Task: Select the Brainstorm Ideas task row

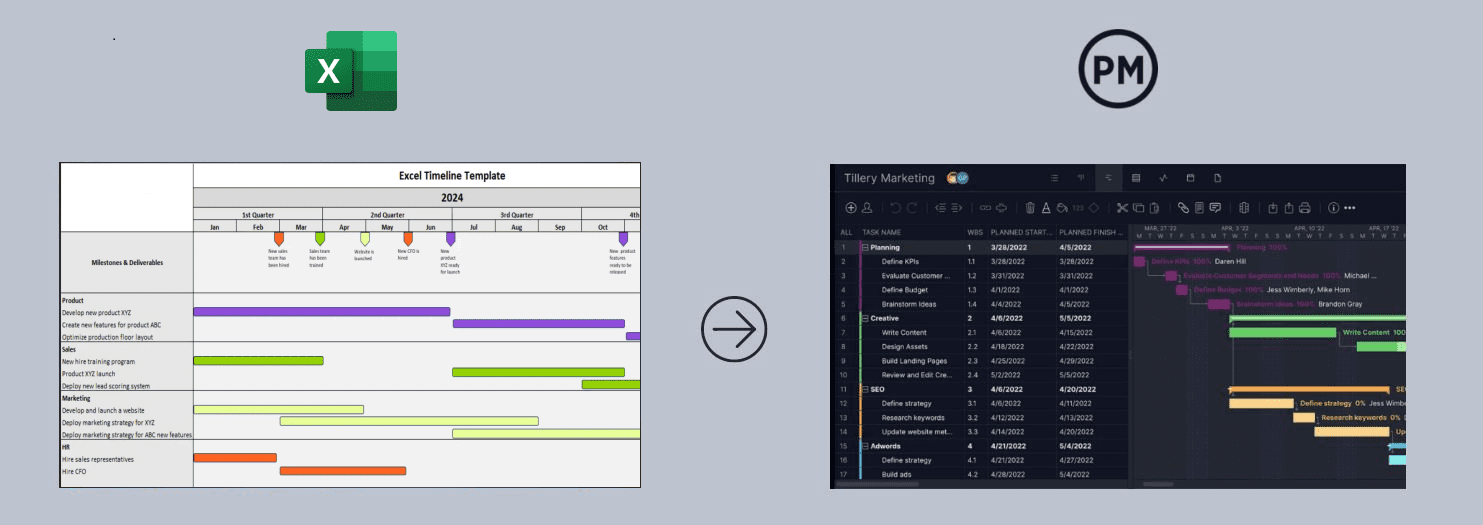Action: click(980, 304)
